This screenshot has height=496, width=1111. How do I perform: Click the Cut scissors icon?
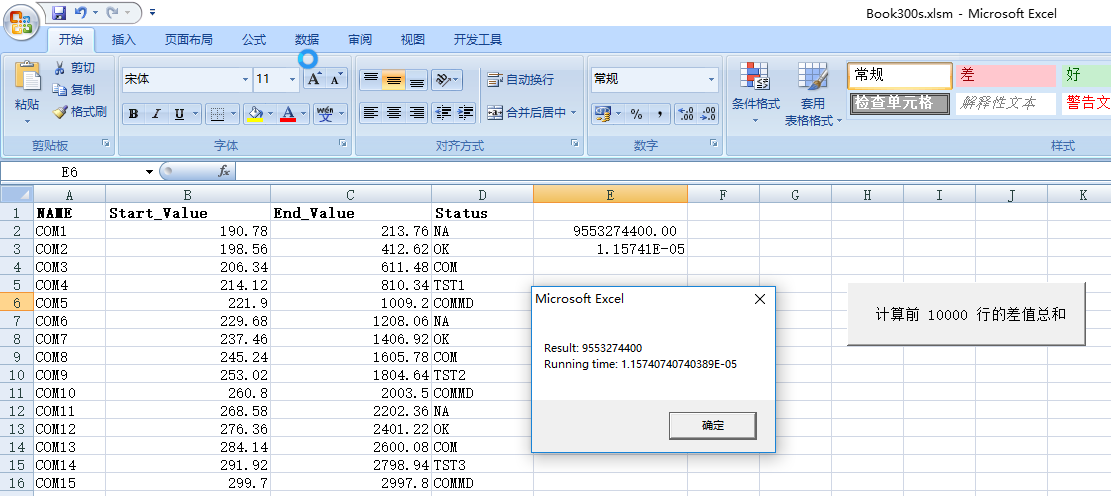point(60,68)
